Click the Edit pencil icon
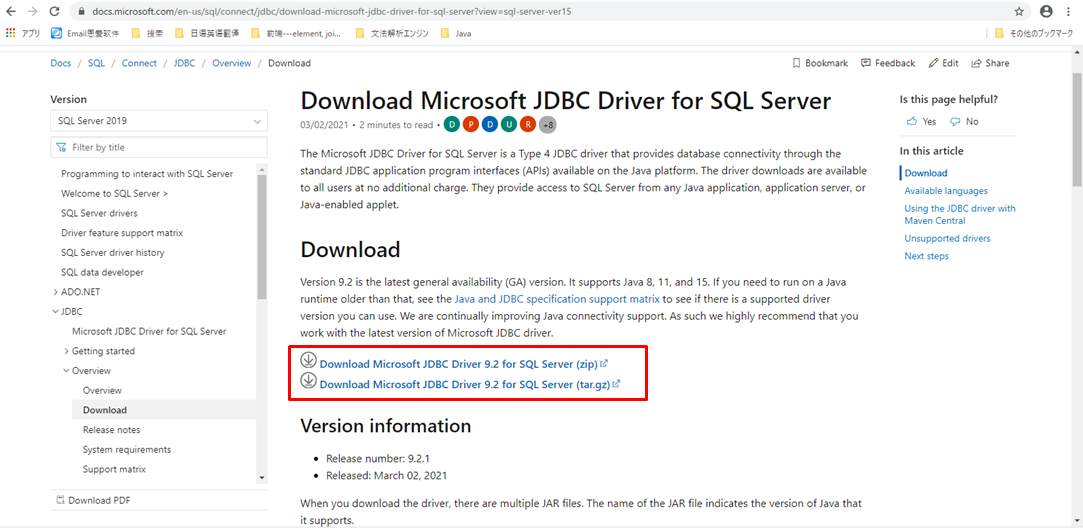The width and height of the screenshot is (1083, 531). coord(934,63)
